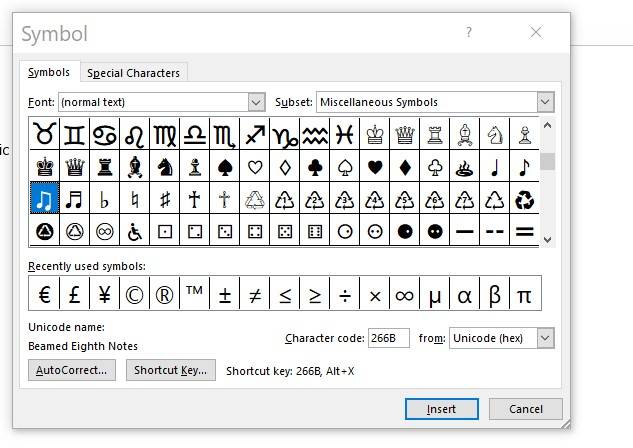Image resolution: width=633 pixels, height=448 pixels.
Task: Select the black spade suit symbol
Action: pos(225,167)
